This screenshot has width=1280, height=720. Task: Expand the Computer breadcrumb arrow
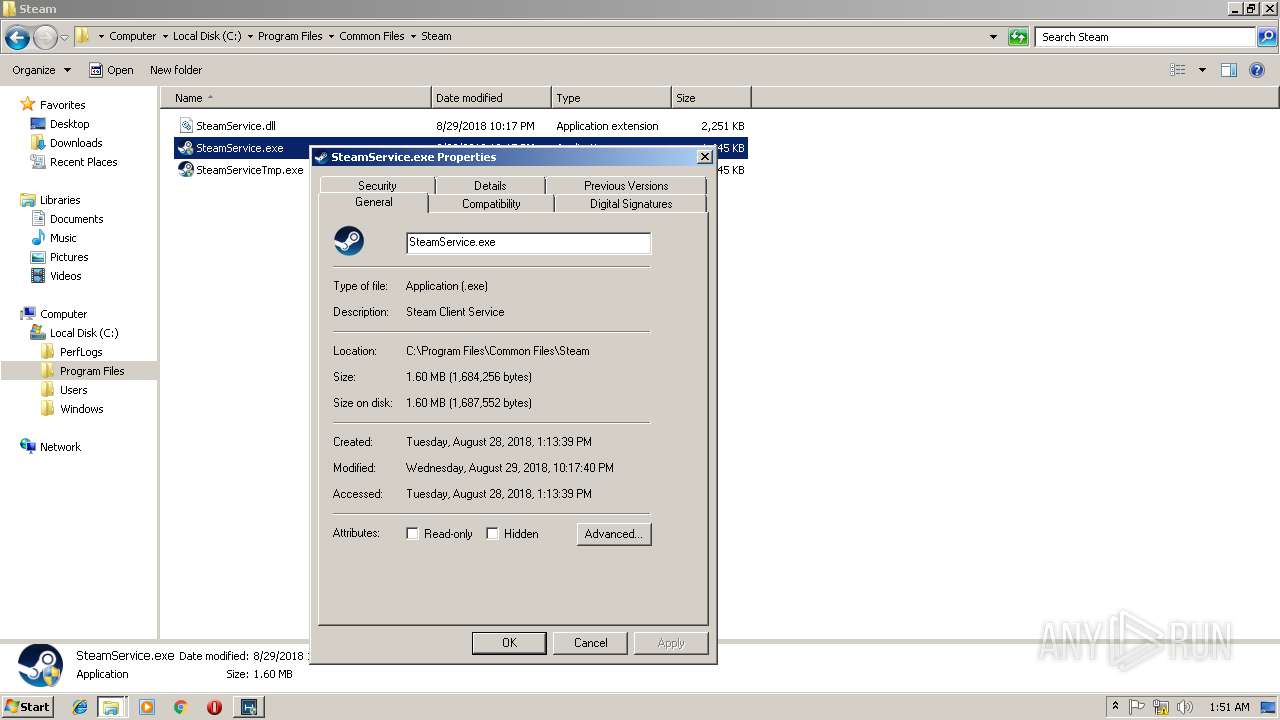click(x=165, y=36)
